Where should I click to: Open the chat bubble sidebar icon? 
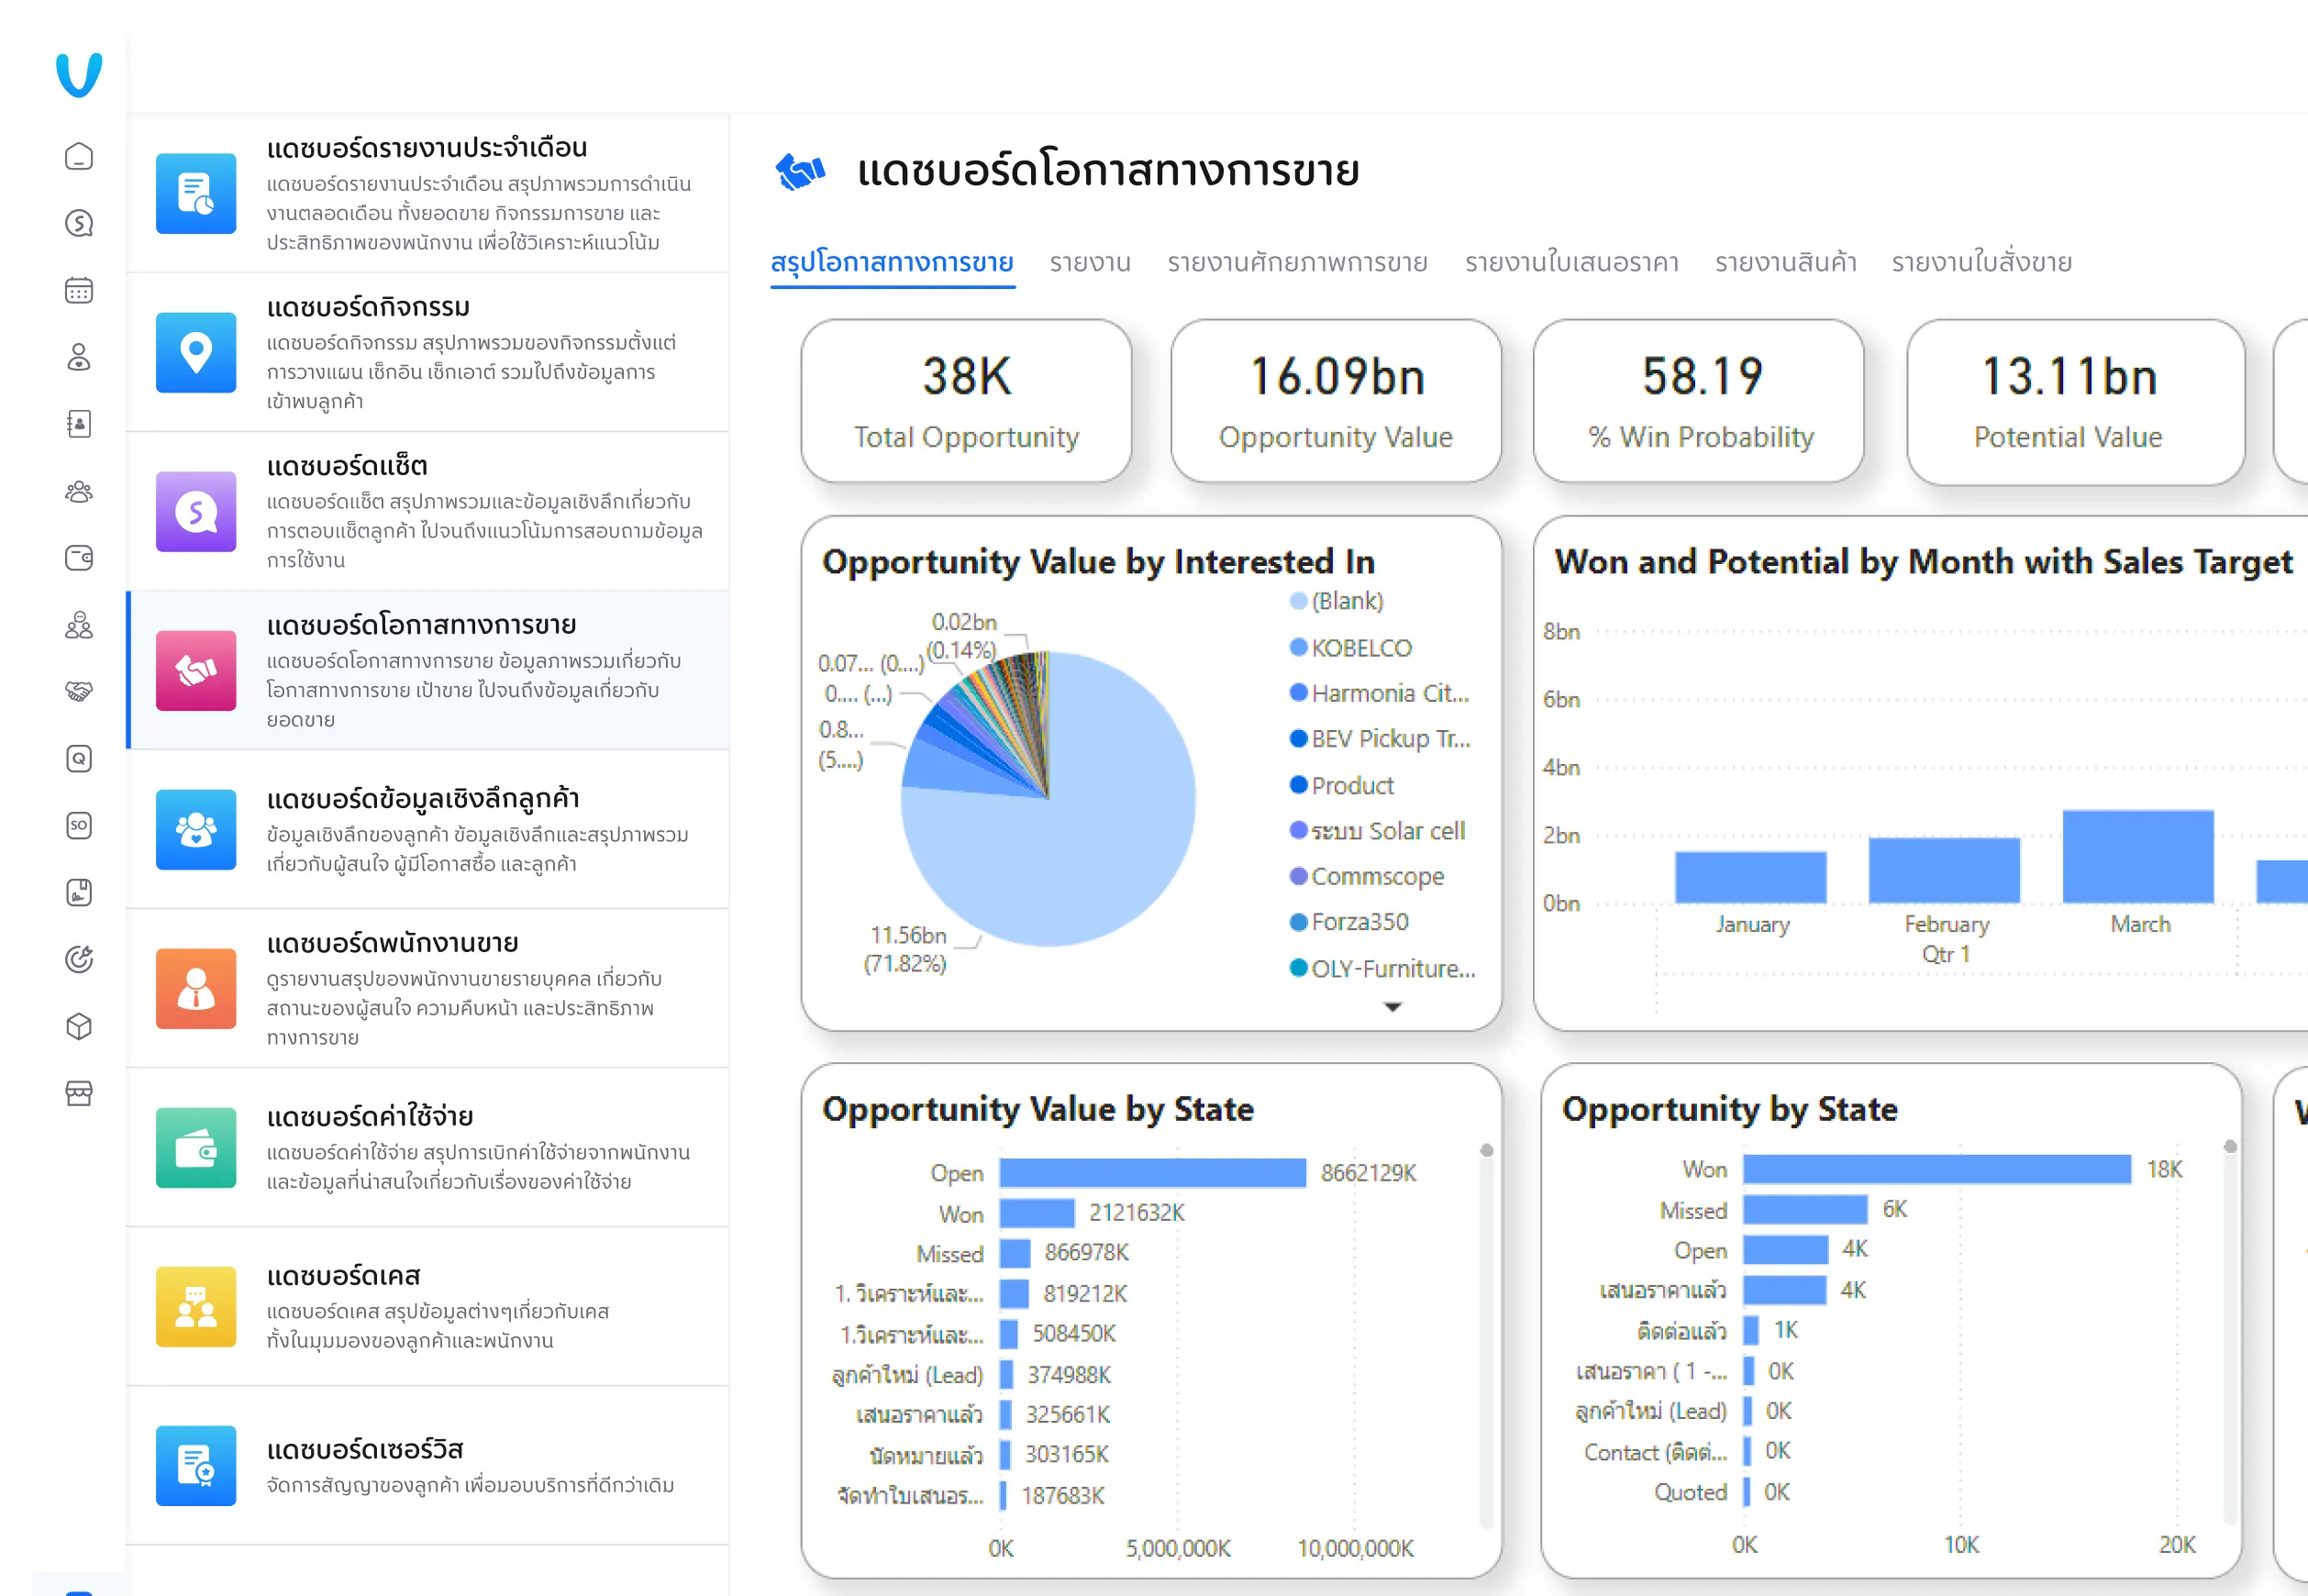79,223
